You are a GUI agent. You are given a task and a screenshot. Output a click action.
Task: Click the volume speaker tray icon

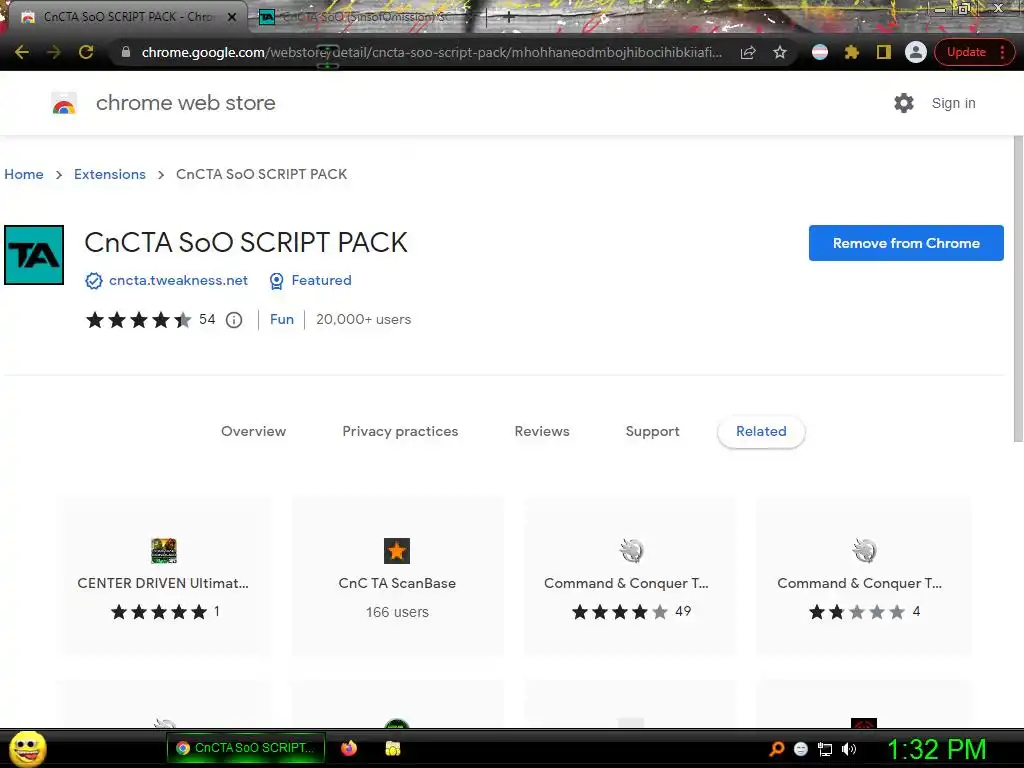tap(849, 750)
